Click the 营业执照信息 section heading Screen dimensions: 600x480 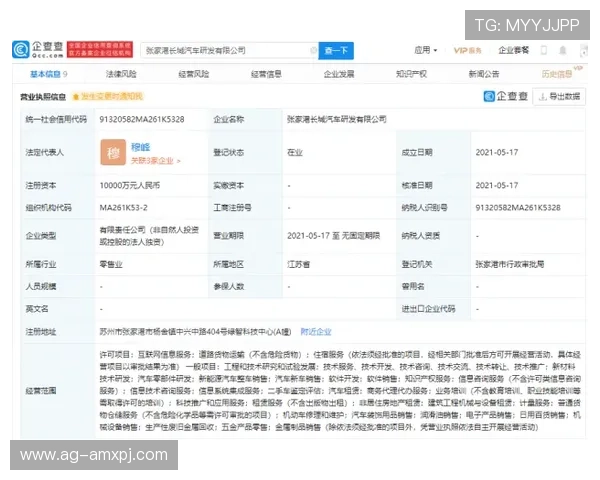[43, 97]
